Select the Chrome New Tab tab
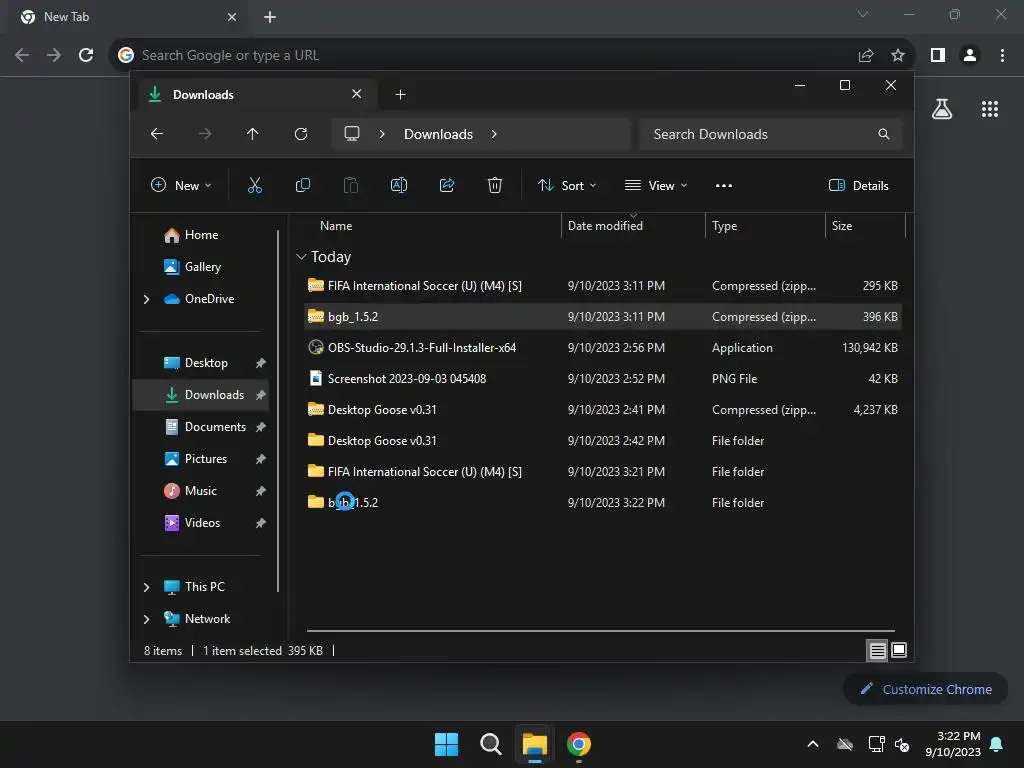The width and height of the screenshot is (1024, 768). [x=127, y=17]
